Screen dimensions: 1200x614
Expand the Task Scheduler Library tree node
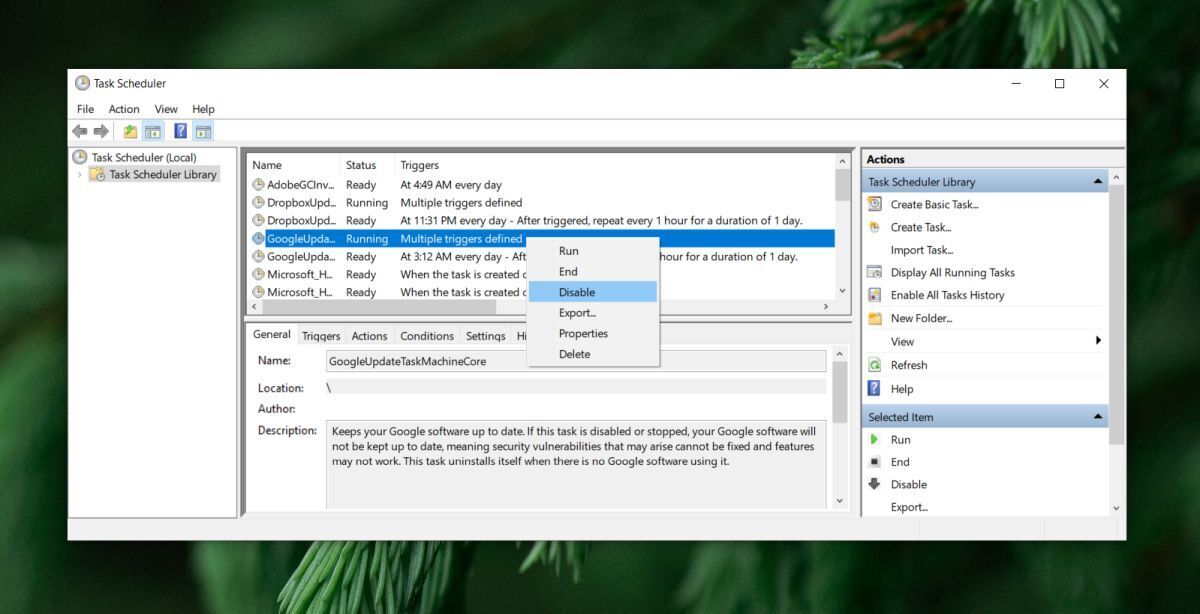(x=80, y=174)
